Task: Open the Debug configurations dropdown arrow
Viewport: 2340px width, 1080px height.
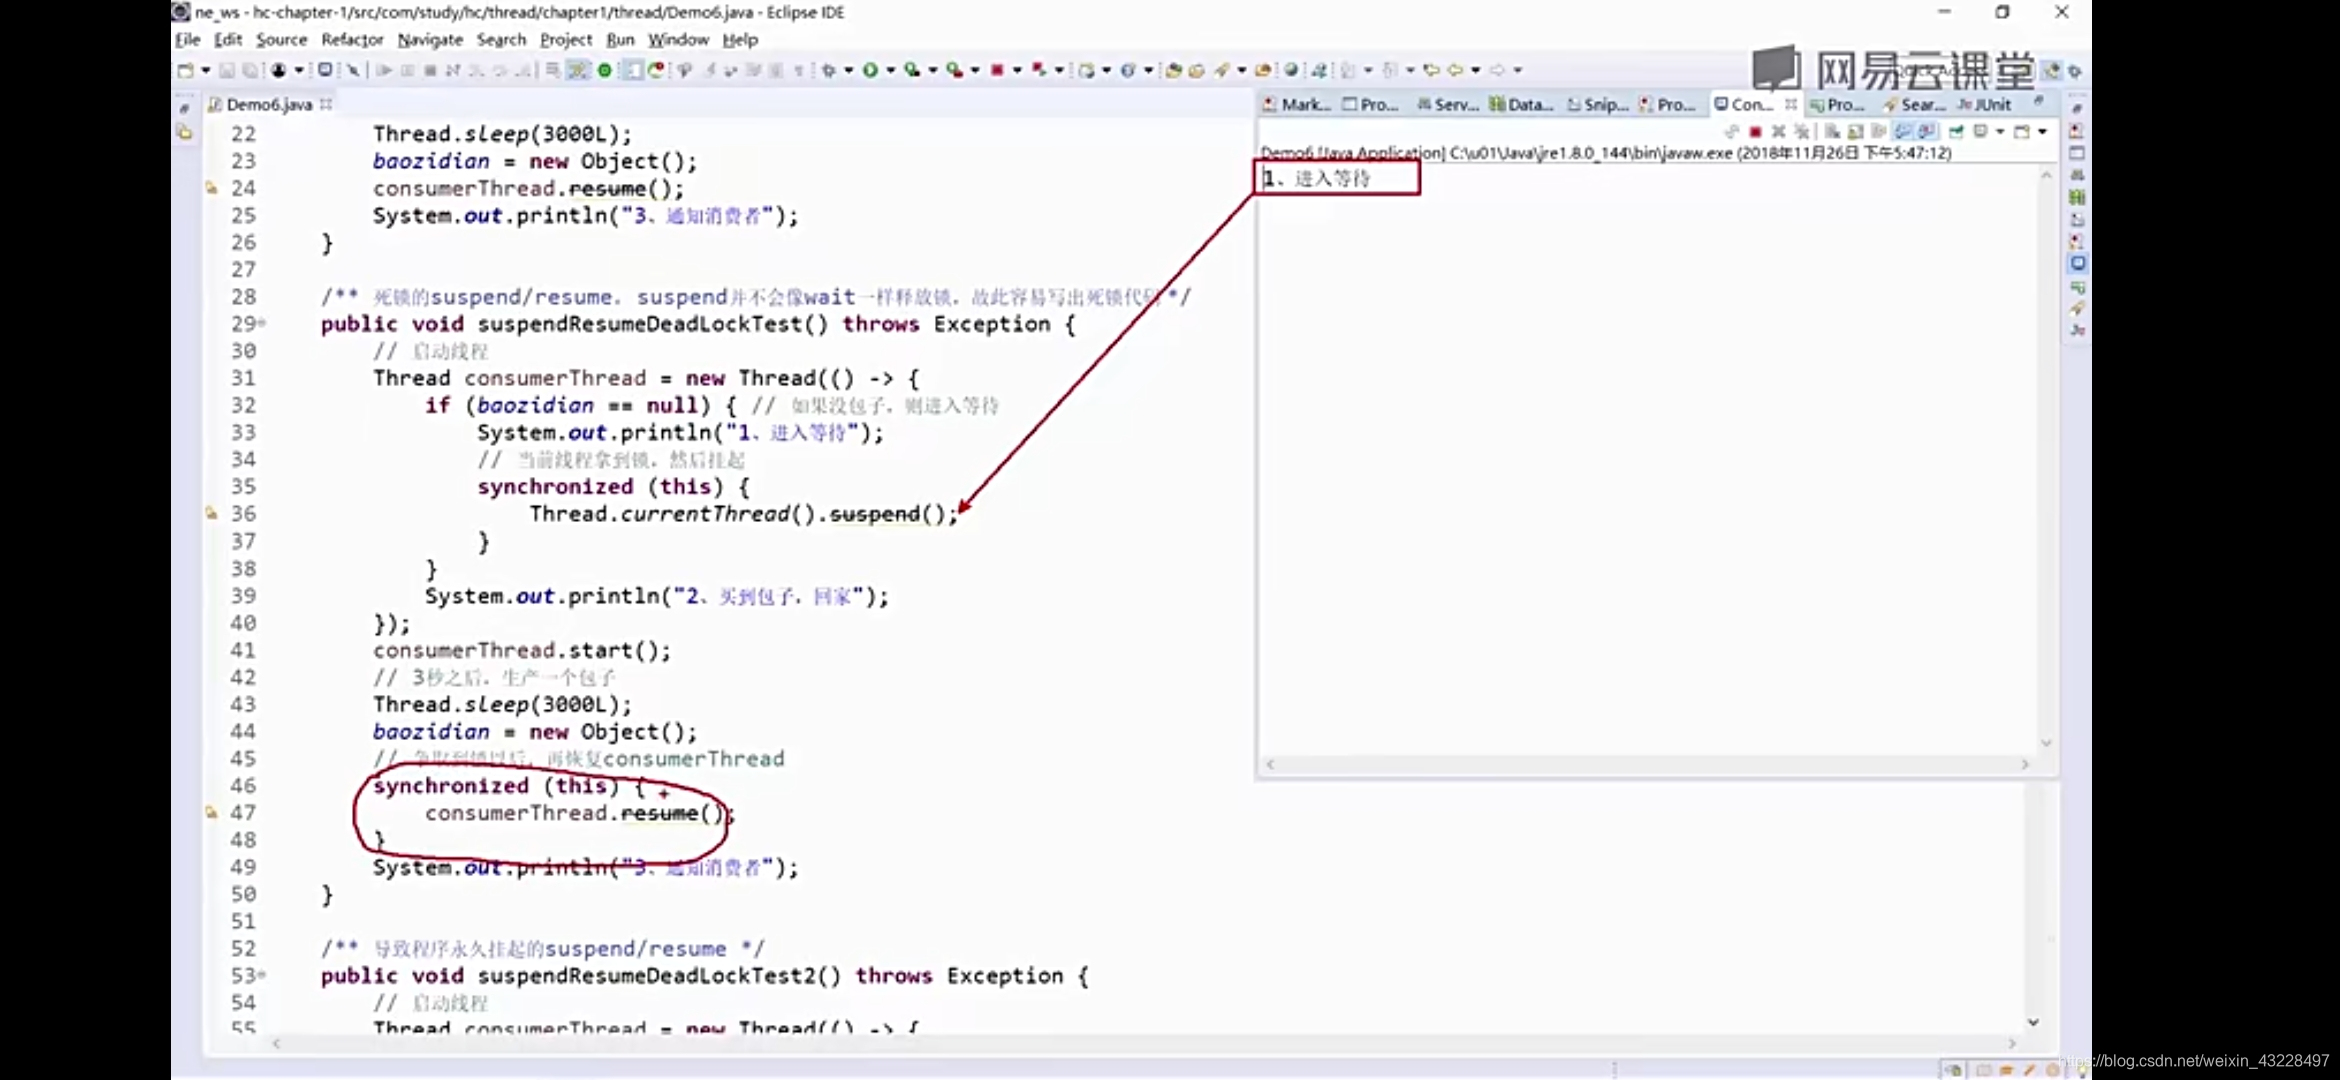Action: [849, 70]
